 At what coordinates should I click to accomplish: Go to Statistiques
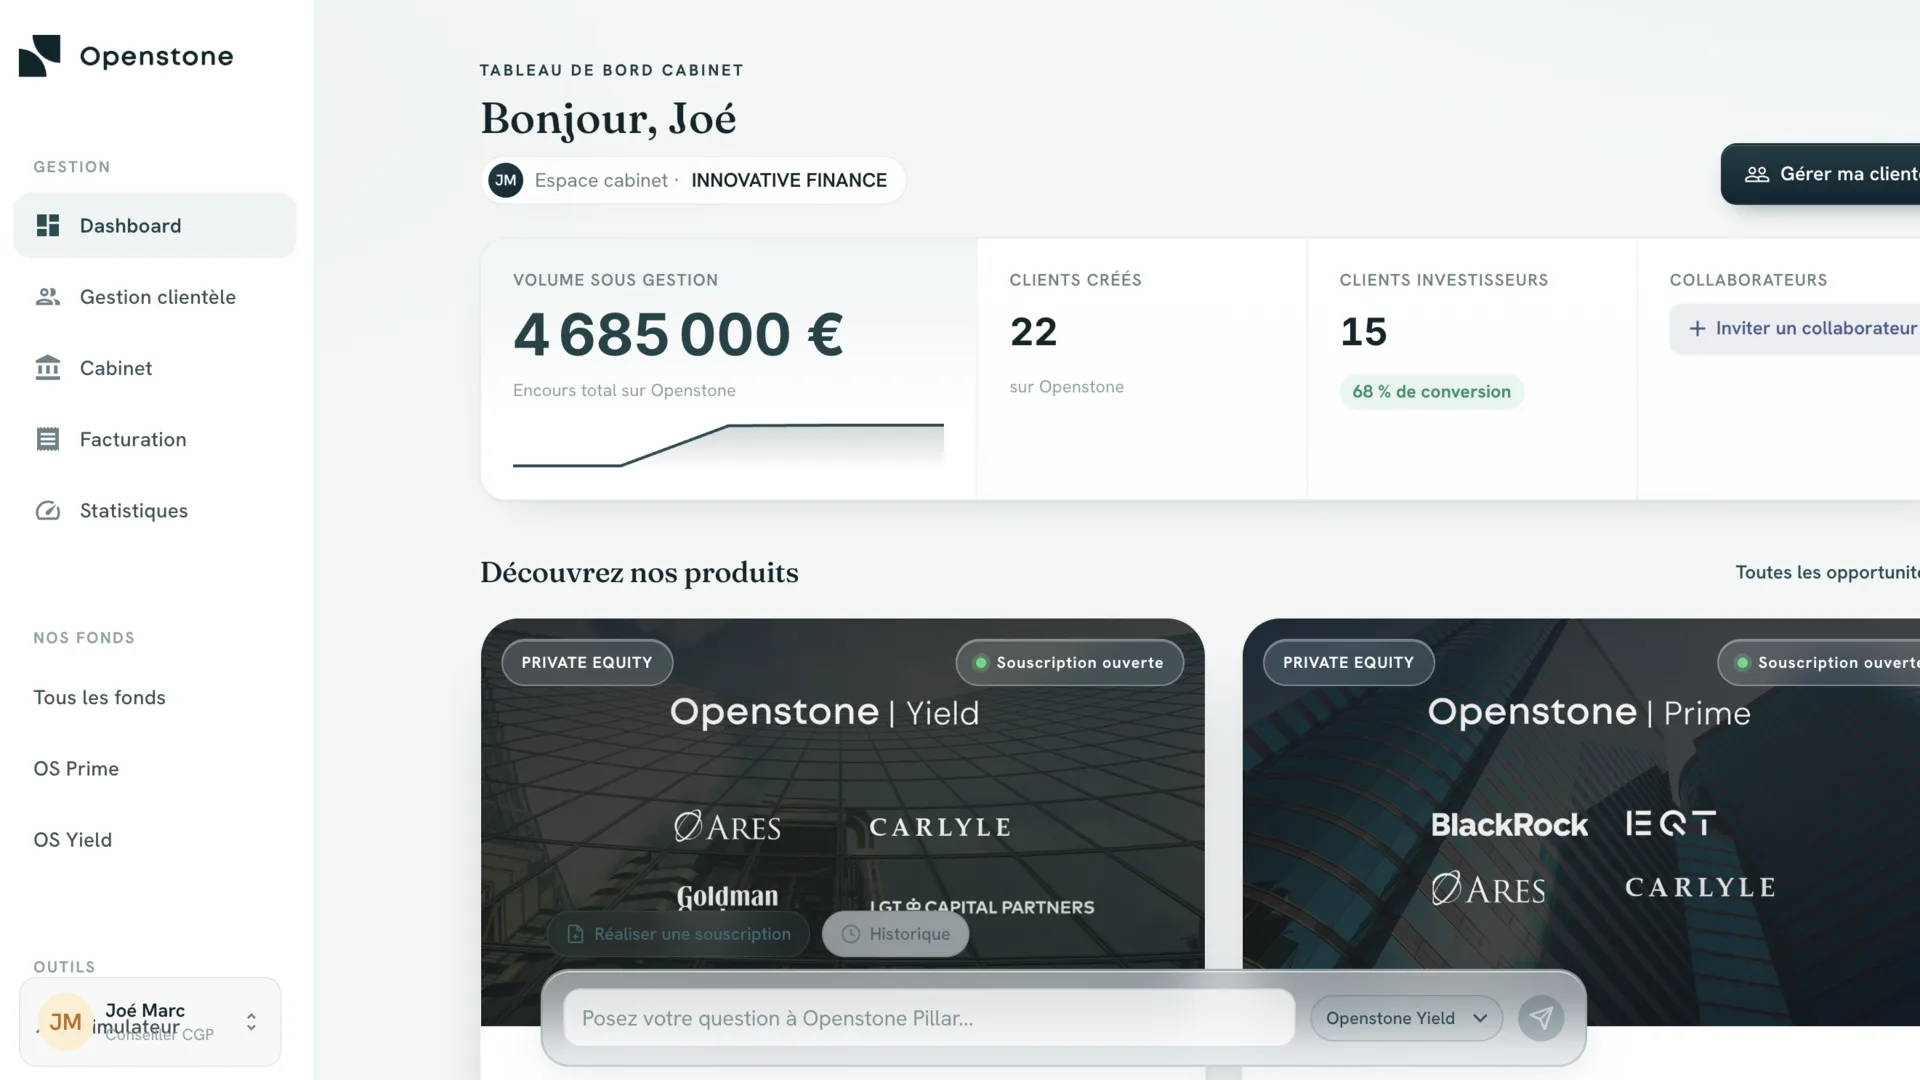[x=155, y=511]
